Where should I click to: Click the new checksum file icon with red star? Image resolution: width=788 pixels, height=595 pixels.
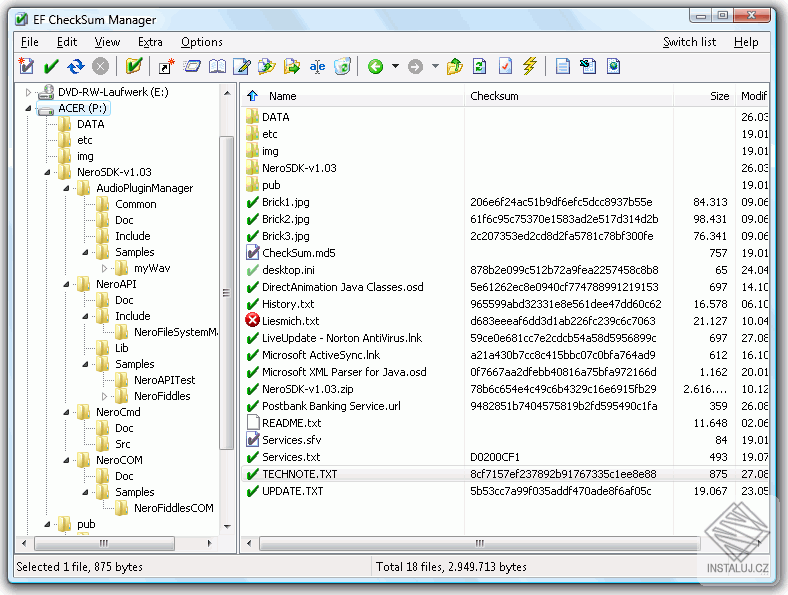tap(26, 66)
